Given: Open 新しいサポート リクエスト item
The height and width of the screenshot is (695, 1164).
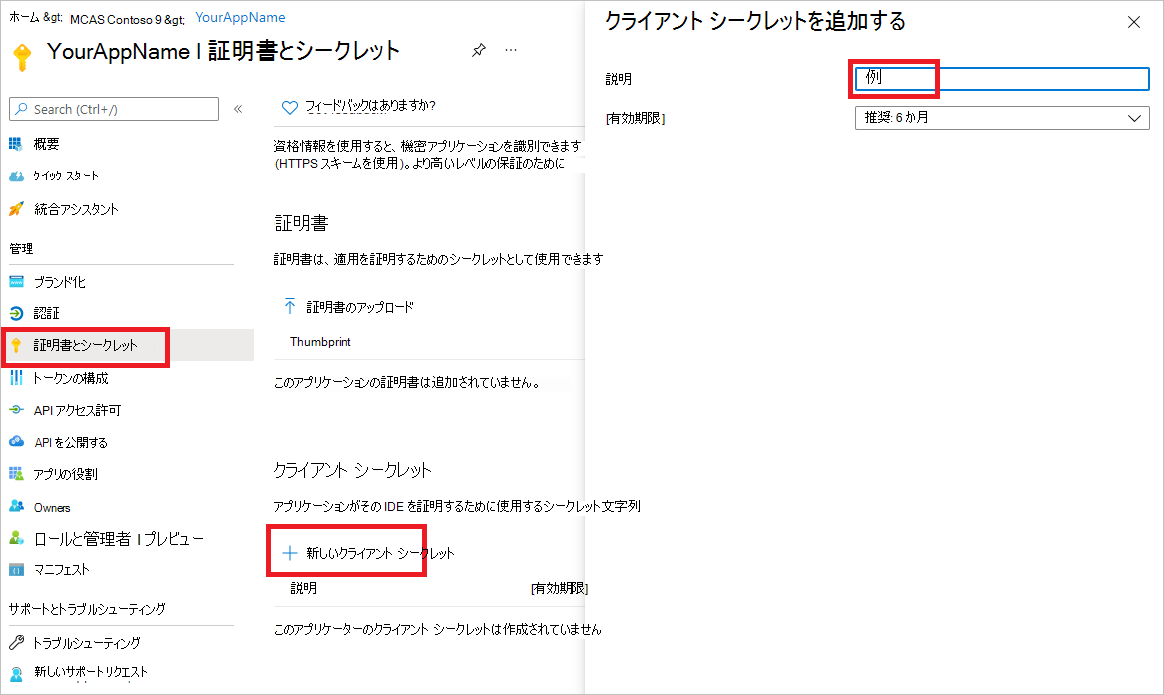Looking at the screenshot, I should (91, 672).
